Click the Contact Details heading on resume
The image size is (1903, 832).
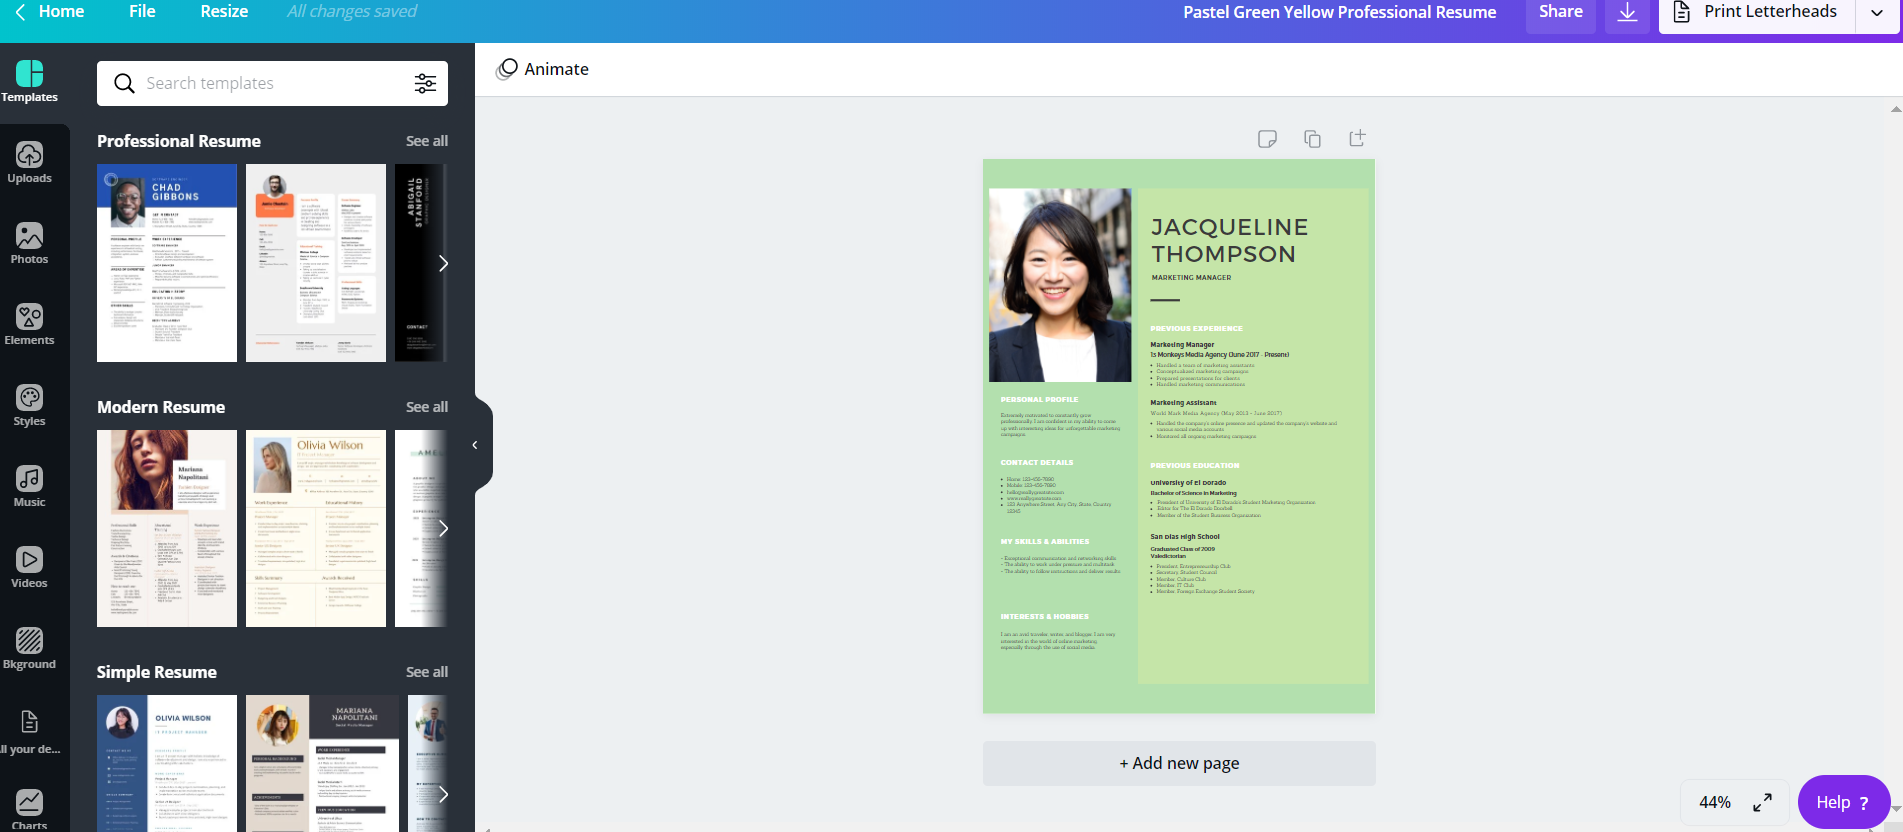[x=1037, y=462]
